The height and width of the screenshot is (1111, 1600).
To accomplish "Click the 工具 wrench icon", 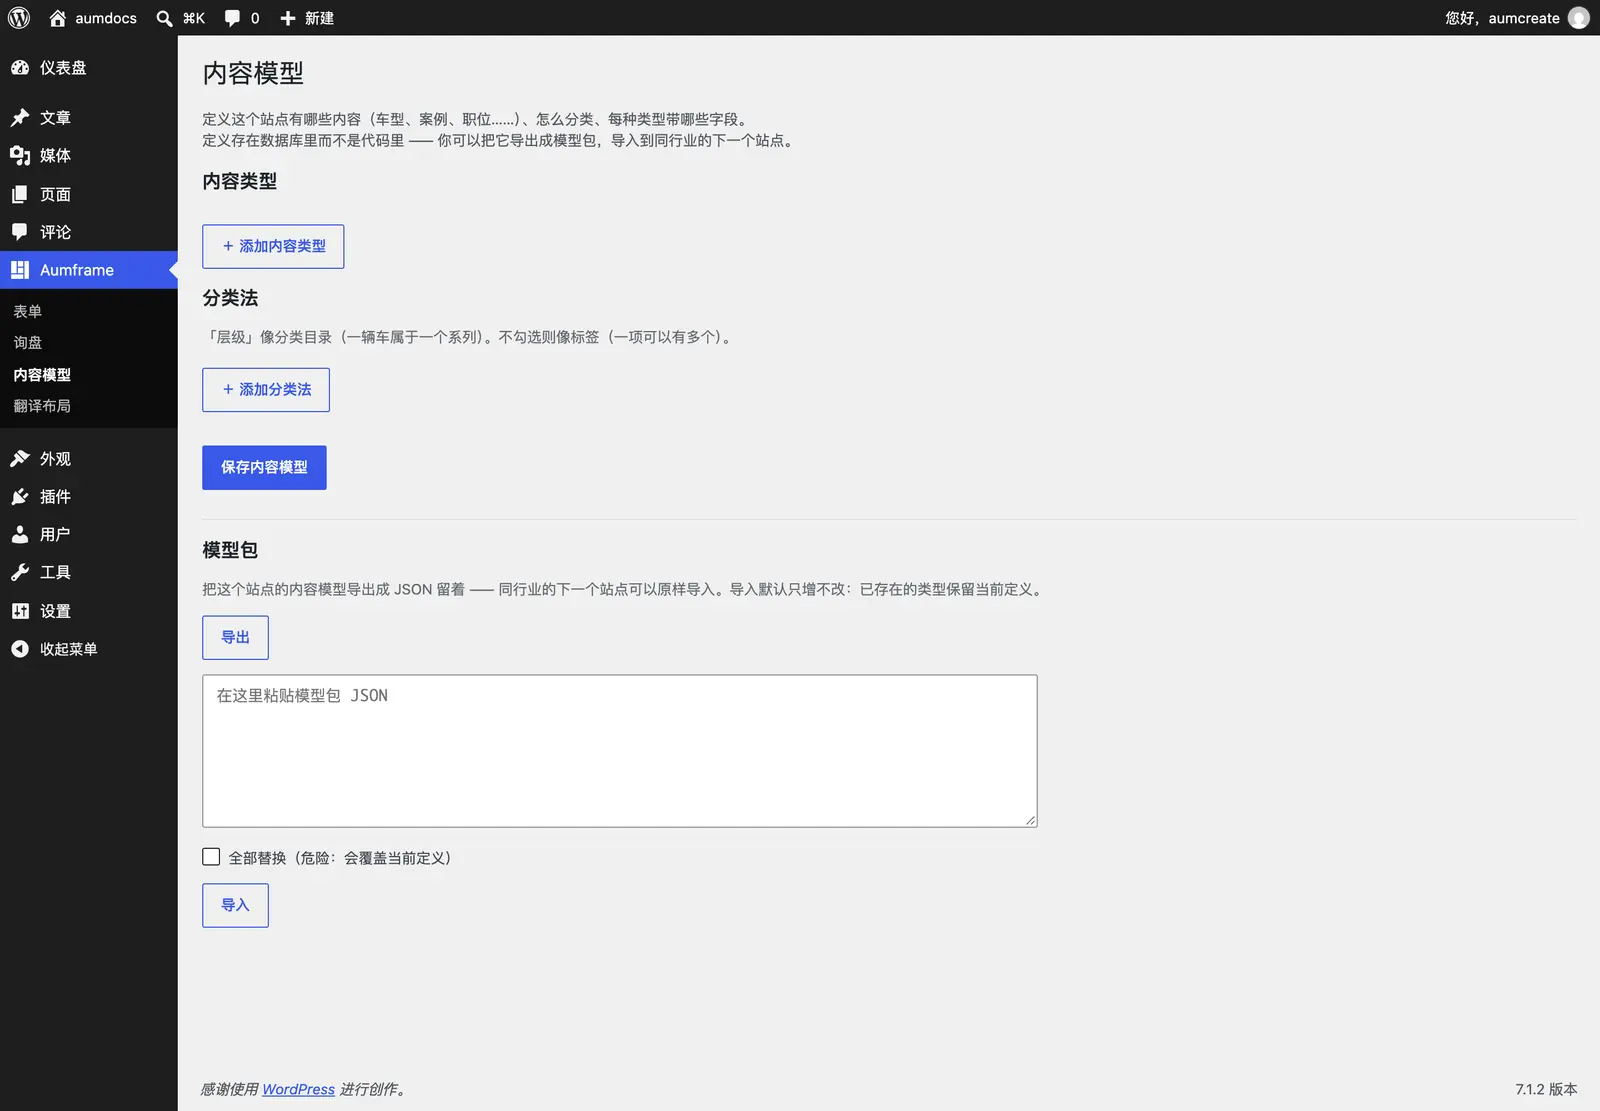I will 20,573.
